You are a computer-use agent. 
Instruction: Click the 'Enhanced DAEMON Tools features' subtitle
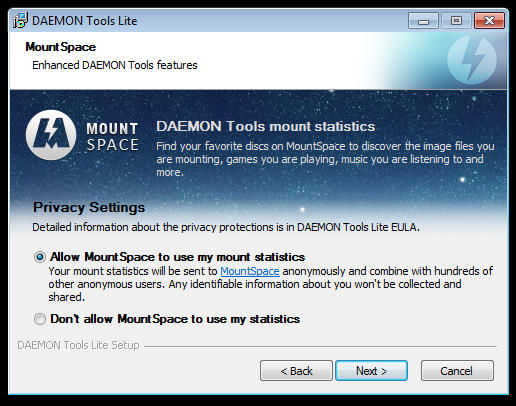click(115, 65)
